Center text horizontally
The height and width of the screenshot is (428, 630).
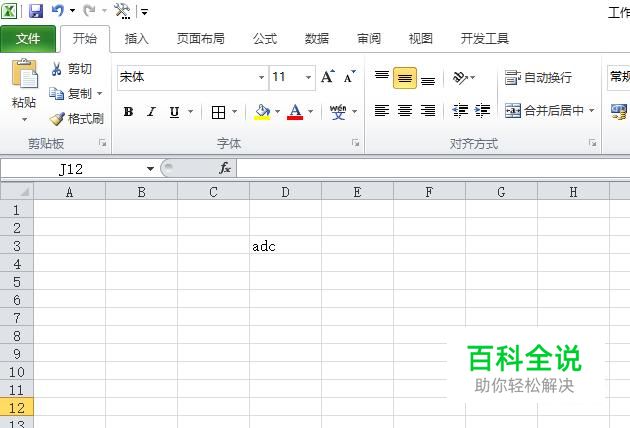(405, 110)
